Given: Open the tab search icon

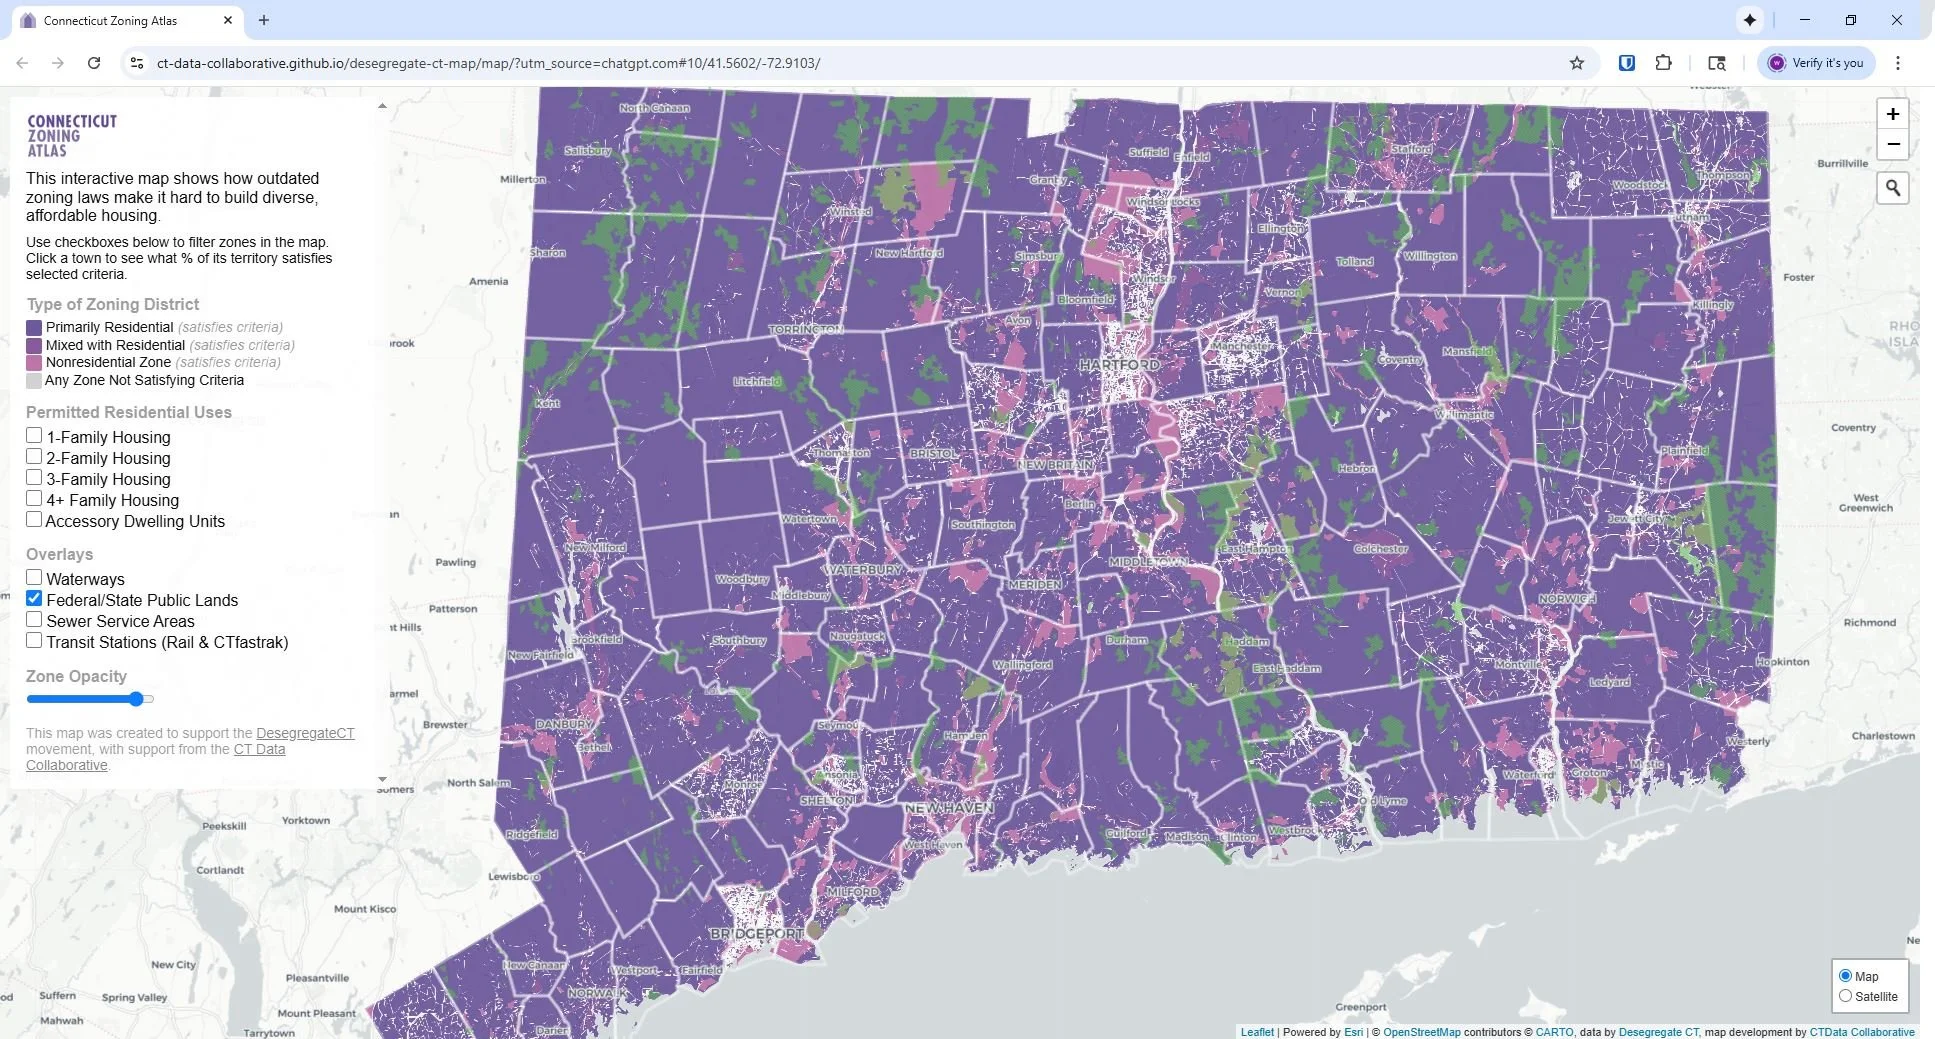Looking at the screenshot, I should click(1717, 63).
